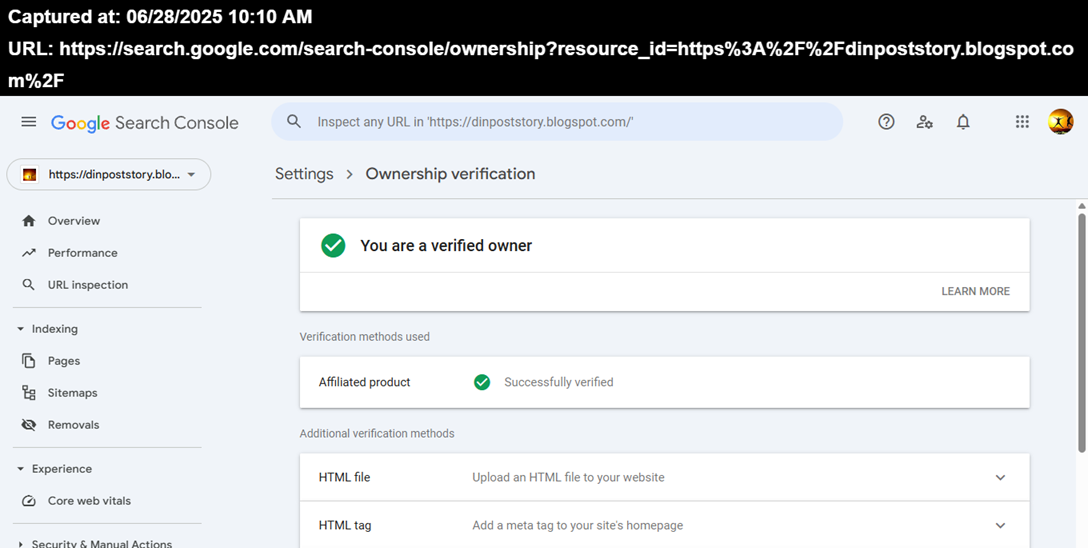The width and height of the screenshot is (1088, 548).
Task: Click the Overview home icon
Action: click(28, 221)
